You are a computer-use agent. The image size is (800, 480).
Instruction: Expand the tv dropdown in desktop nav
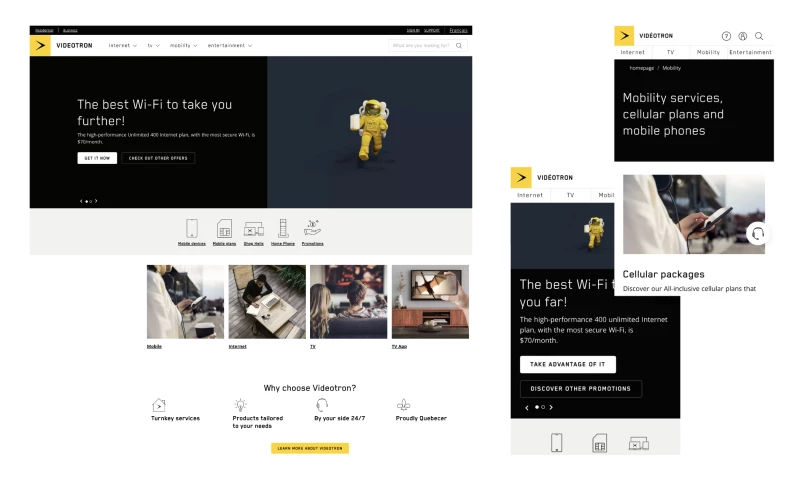point(154,45)
